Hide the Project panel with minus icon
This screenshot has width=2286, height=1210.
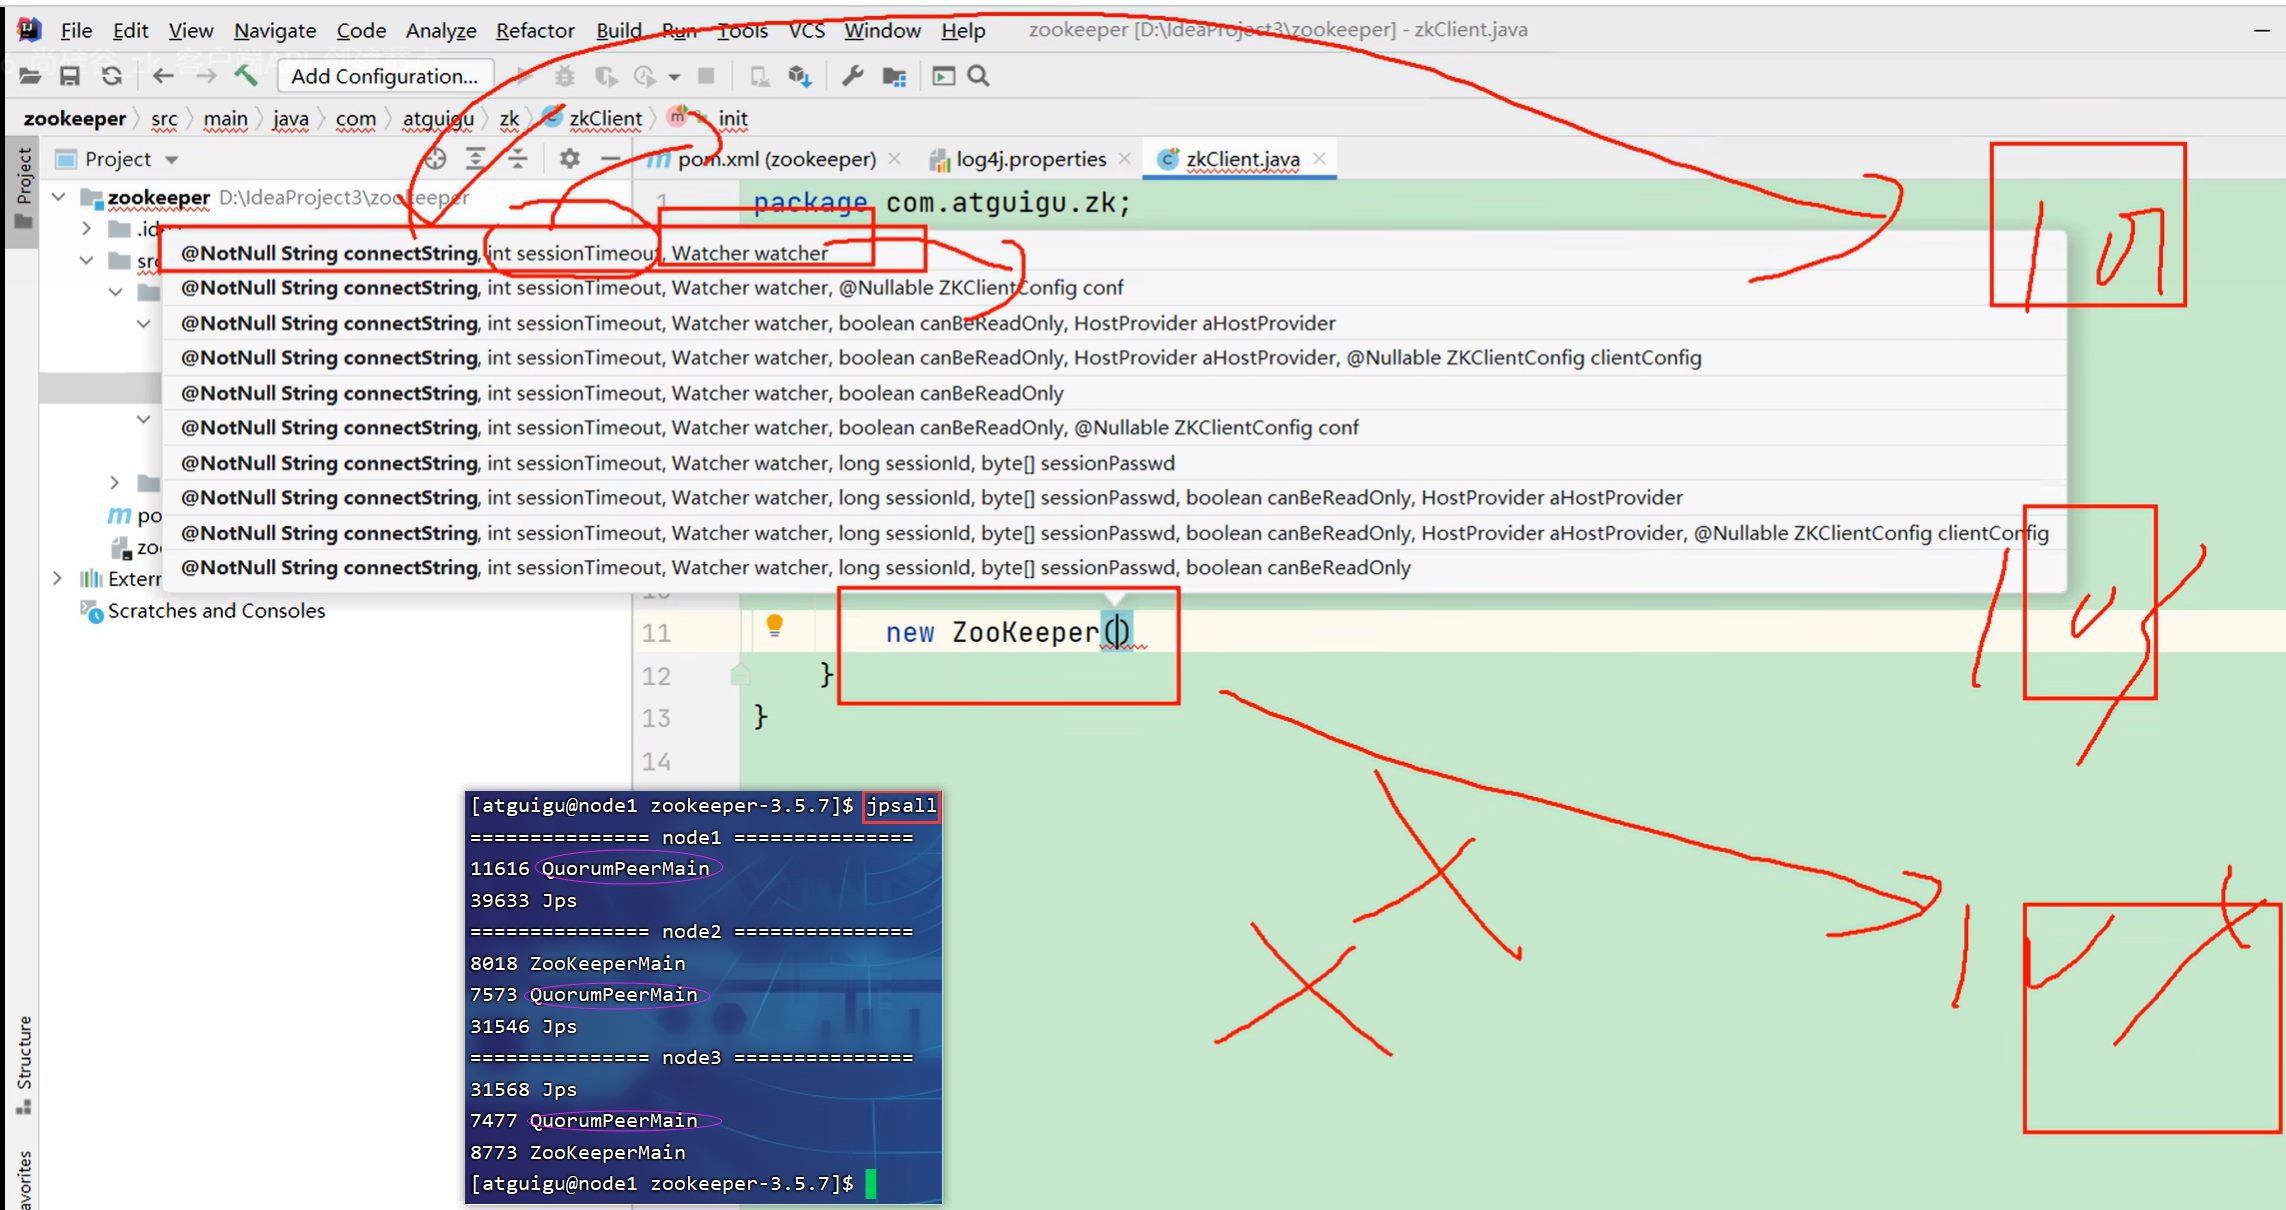pos(610,158)
